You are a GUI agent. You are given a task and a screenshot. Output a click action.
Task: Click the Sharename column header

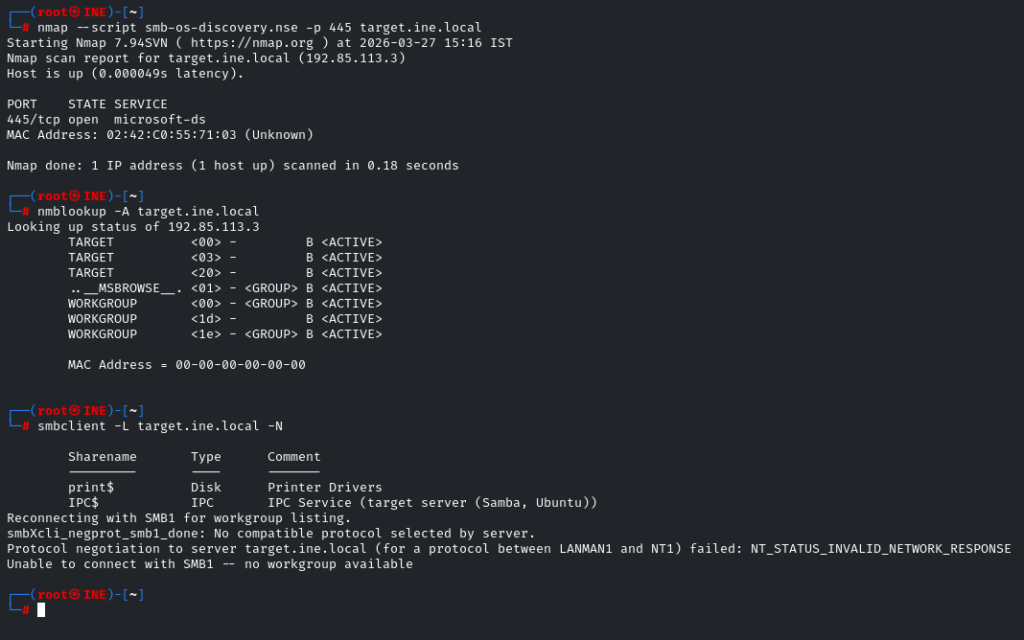(102, 457)
